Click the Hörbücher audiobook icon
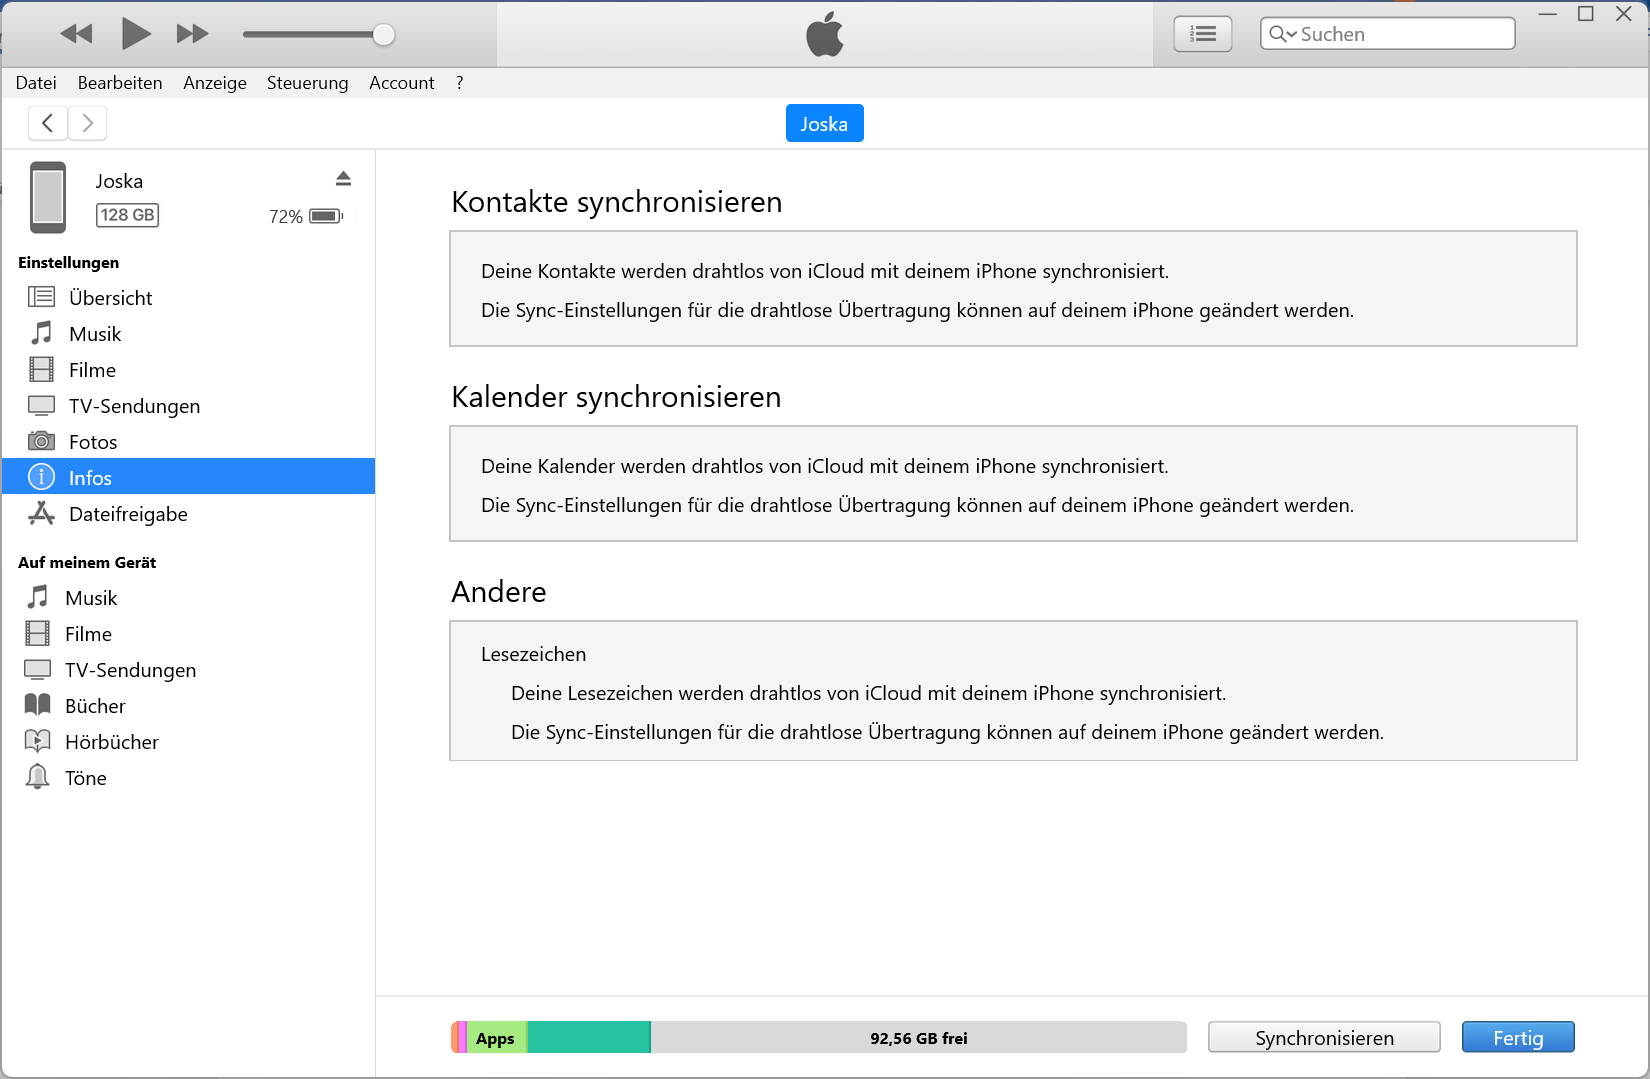This screenshot has height=1079, width=1650. click(x=37, y=741)
